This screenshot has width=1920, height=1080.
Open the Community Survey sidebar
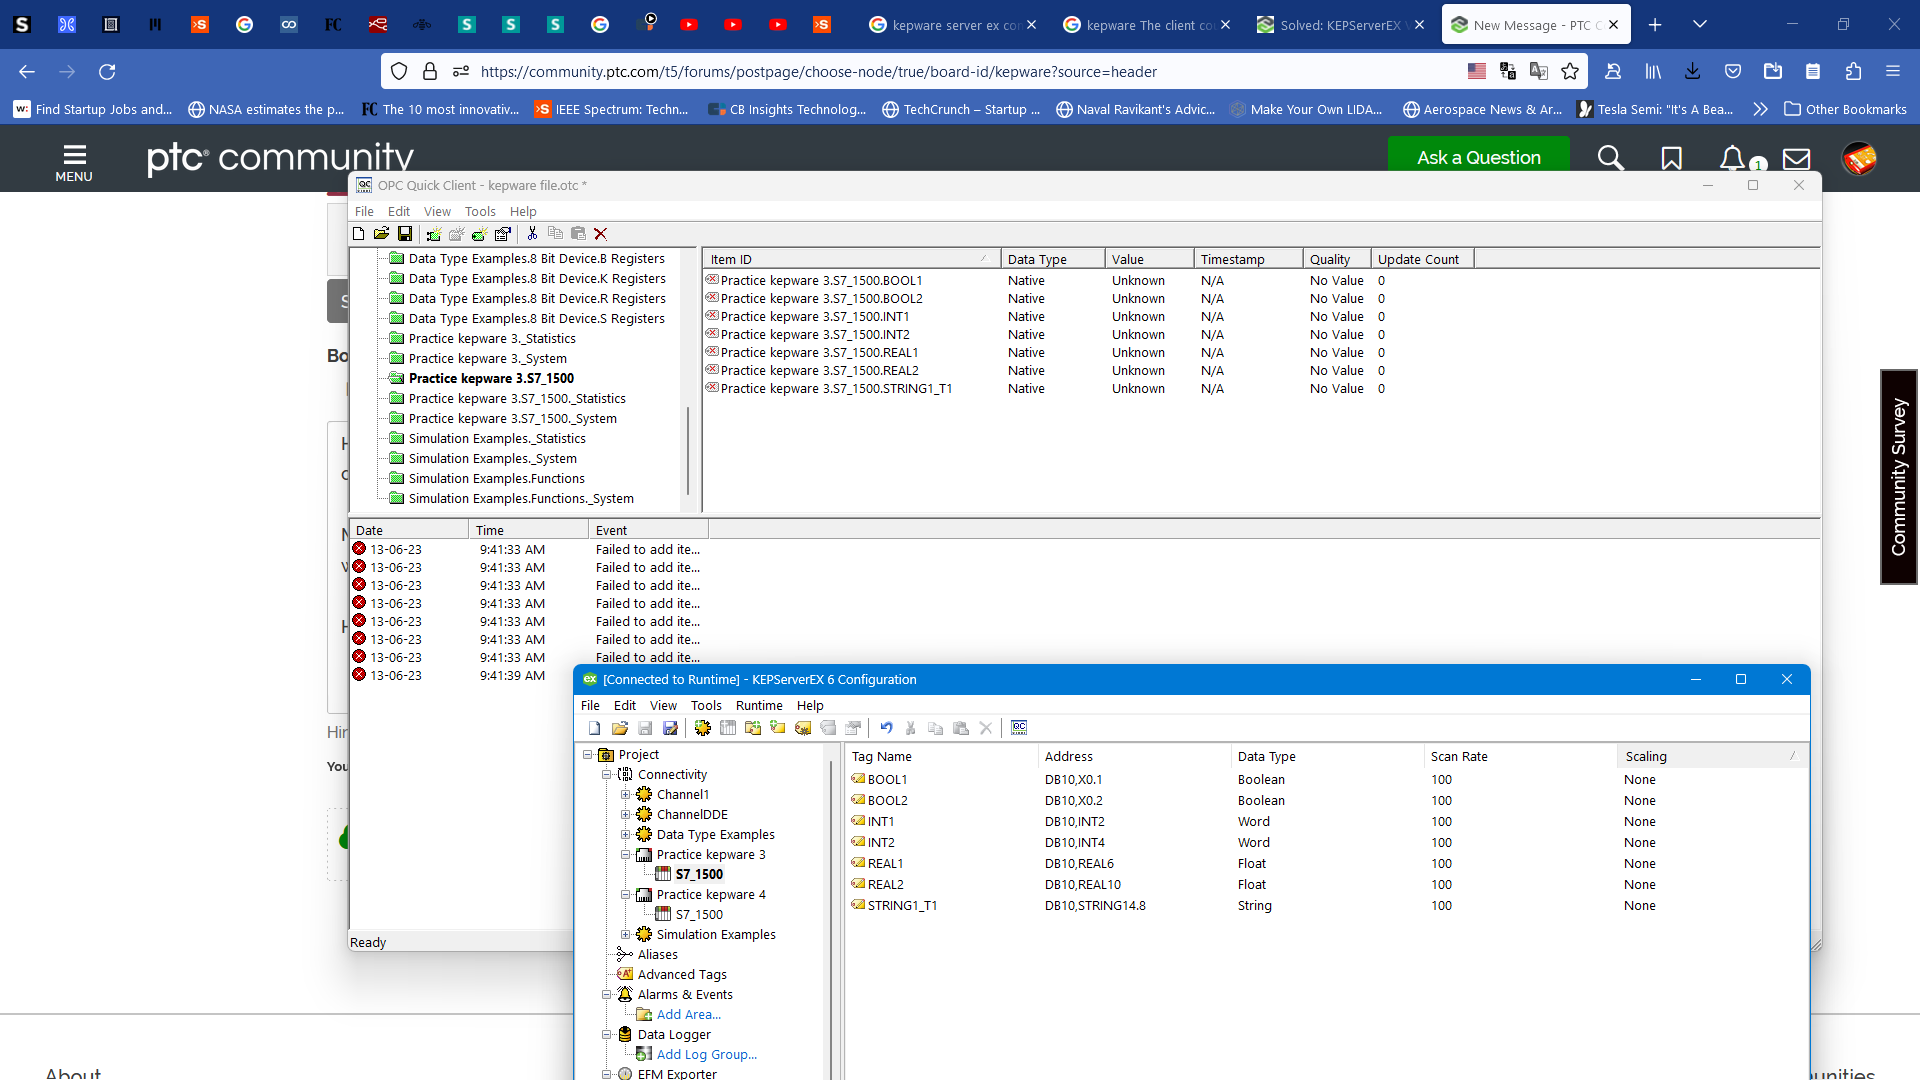click(x=1898, y=478)
